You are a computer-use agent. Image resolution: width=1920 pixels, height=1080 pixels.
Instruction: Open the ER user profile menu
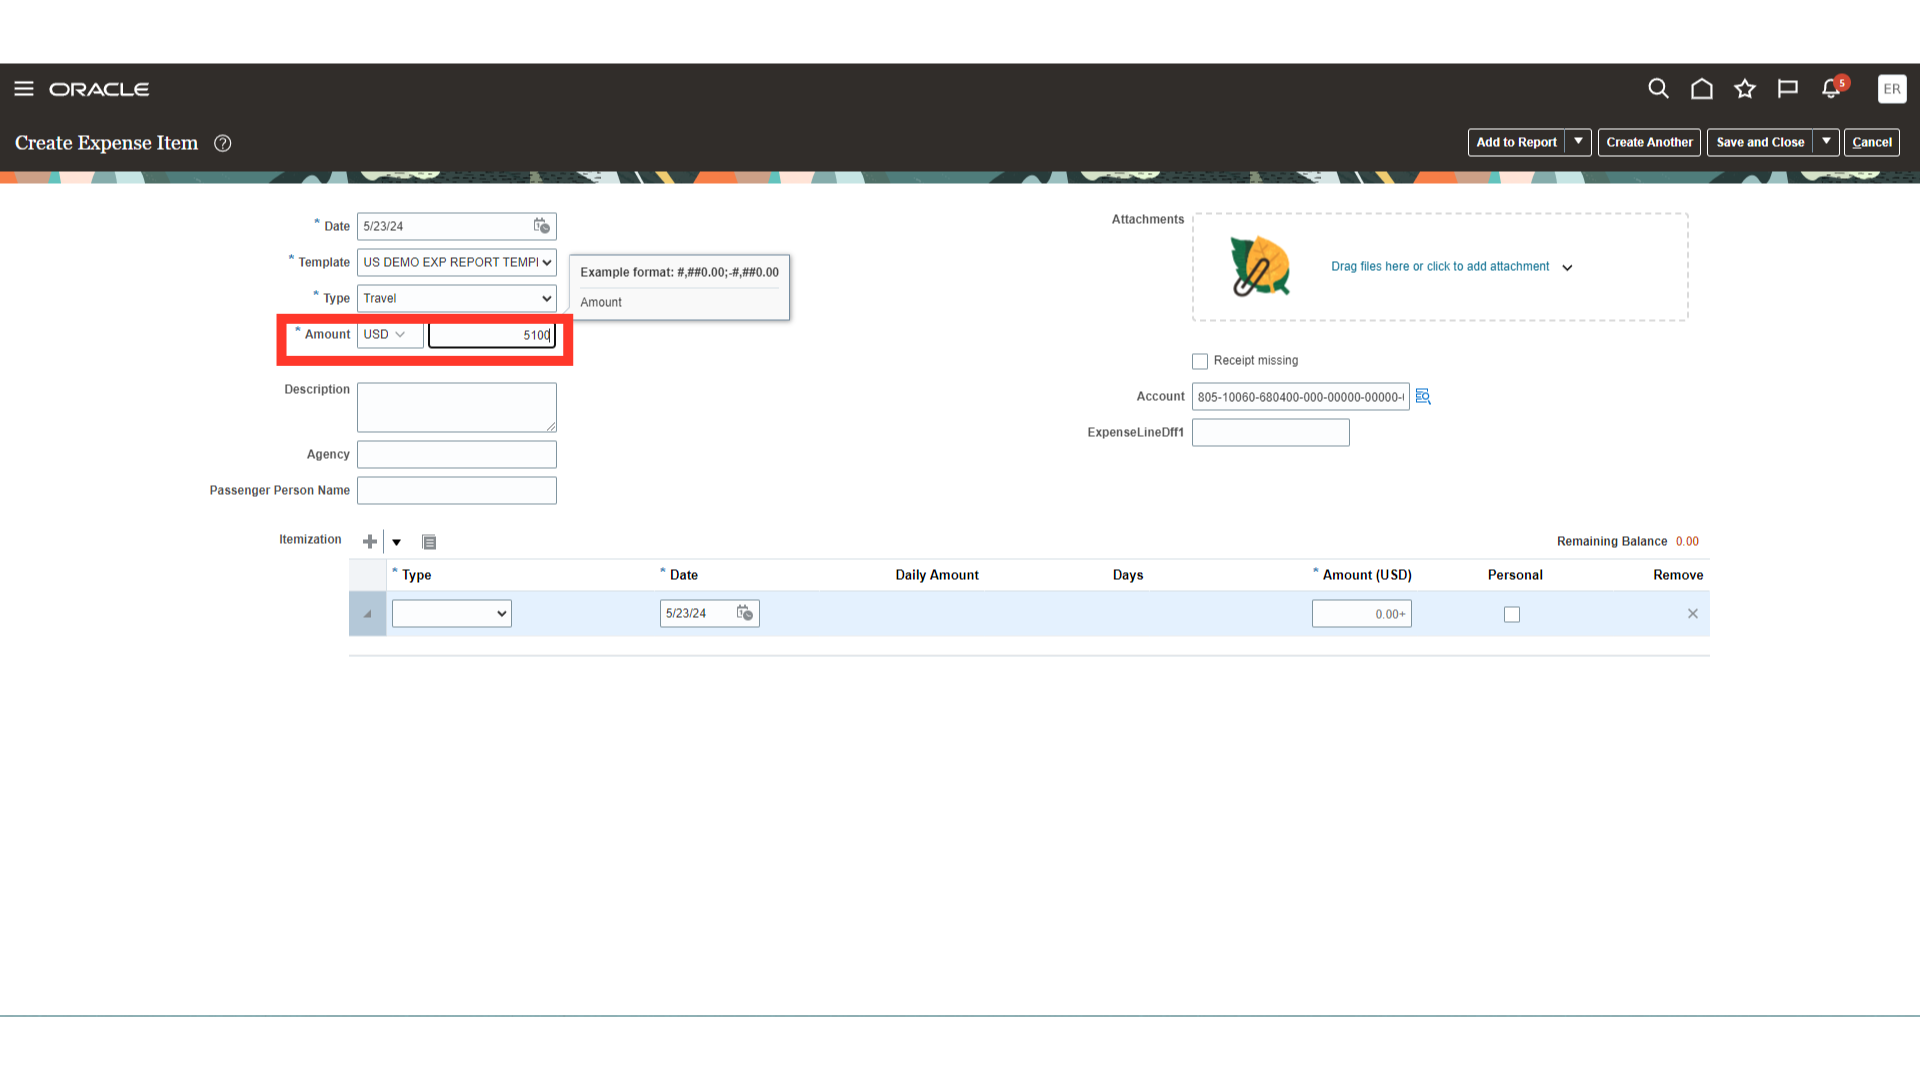pos(1892,89)
